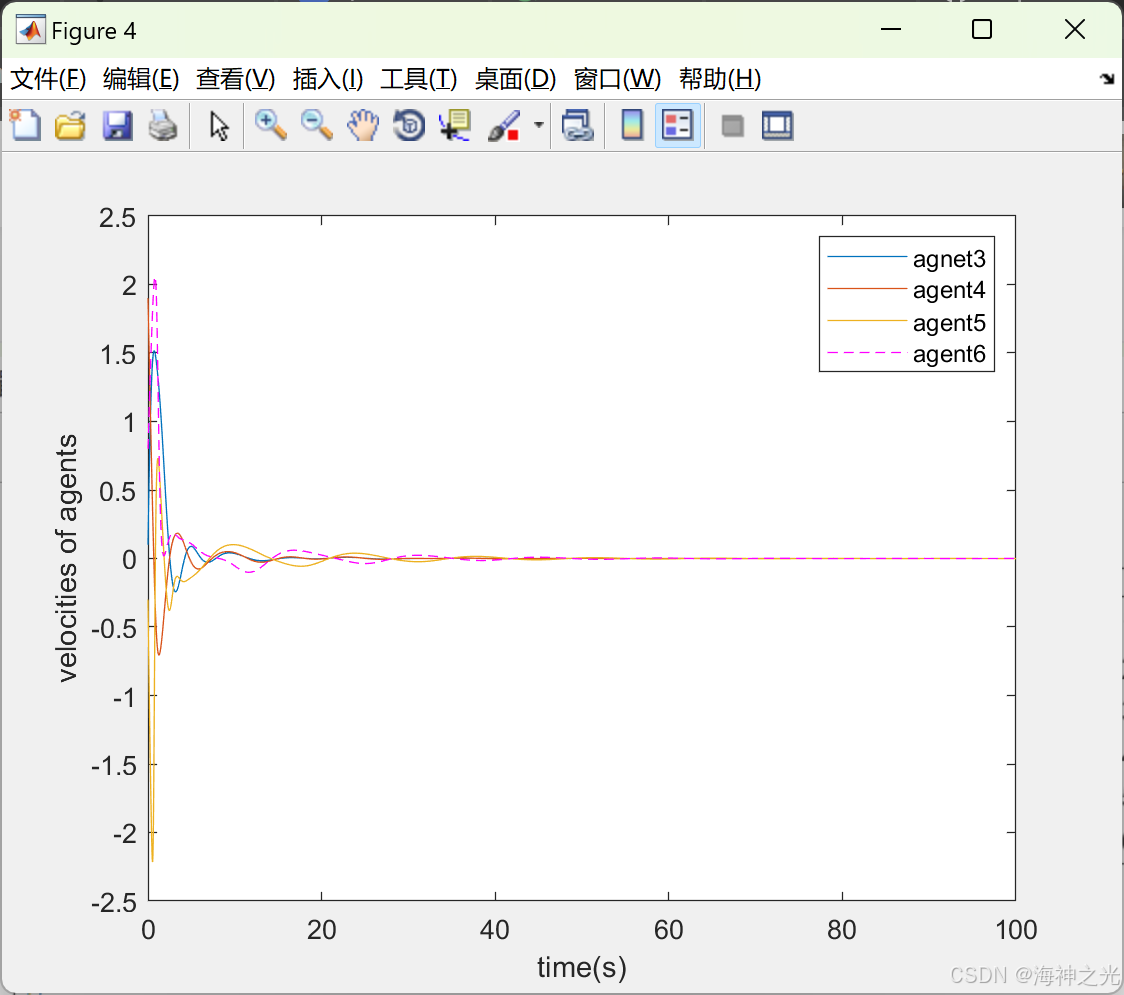This screenshot has width=1124, height=995.
Task: Click the Link Plot icon
Action: (578, 125)
